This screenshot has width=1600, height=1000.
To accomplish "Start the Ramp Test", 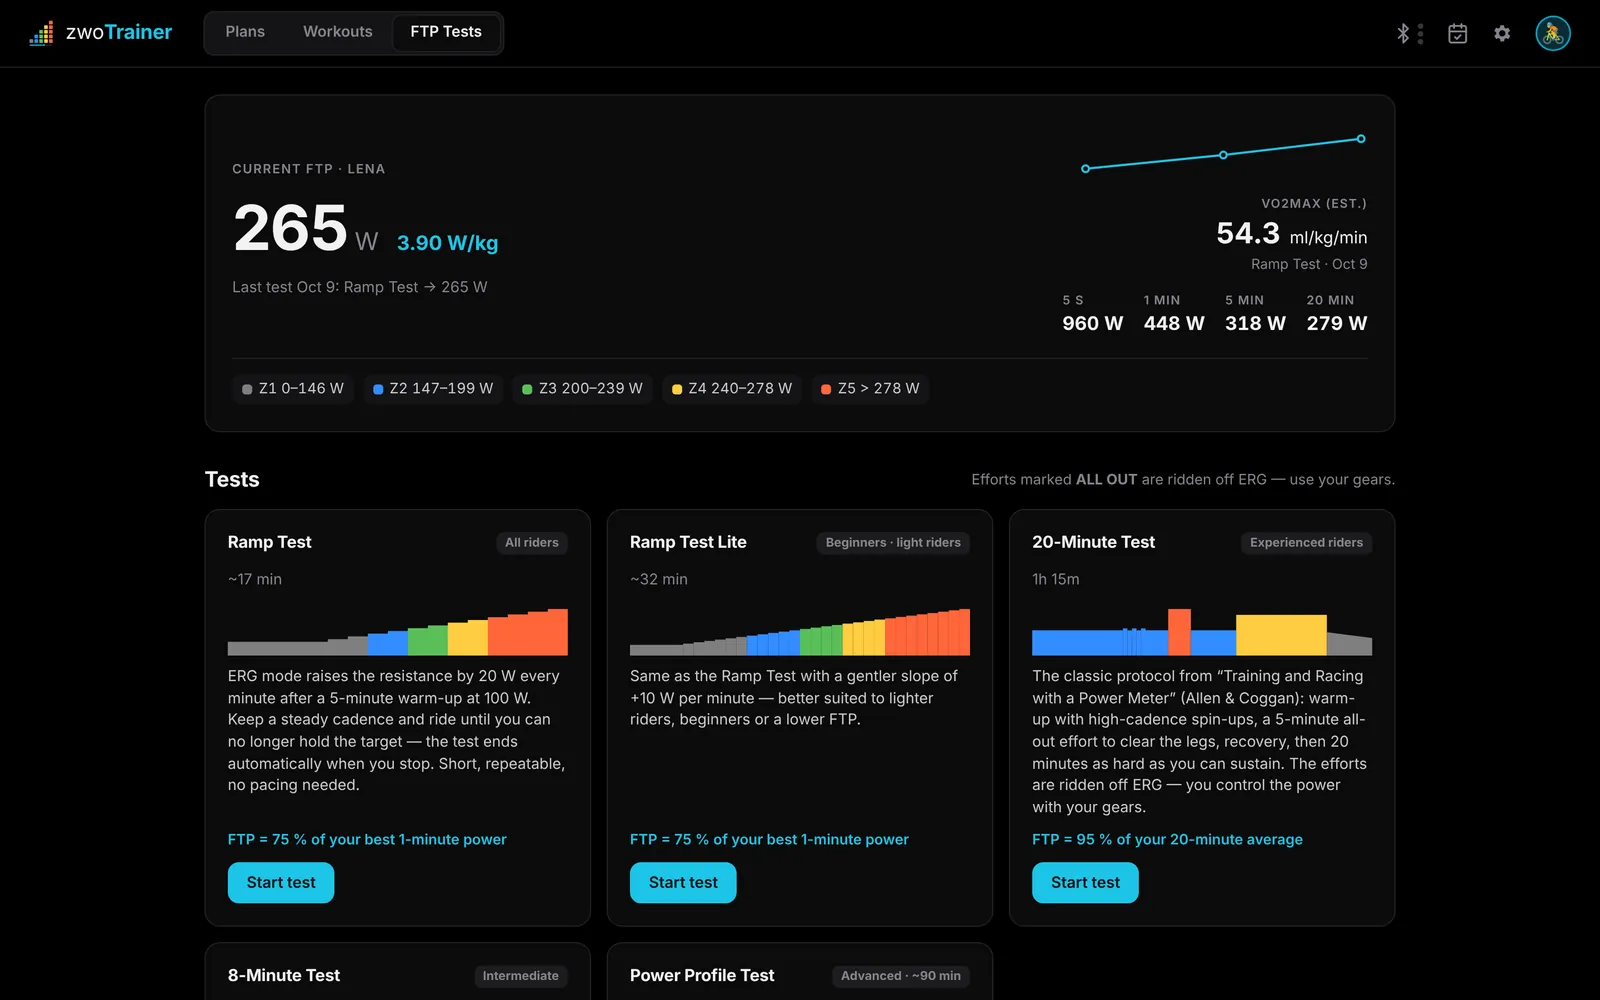I will [281, 883].
